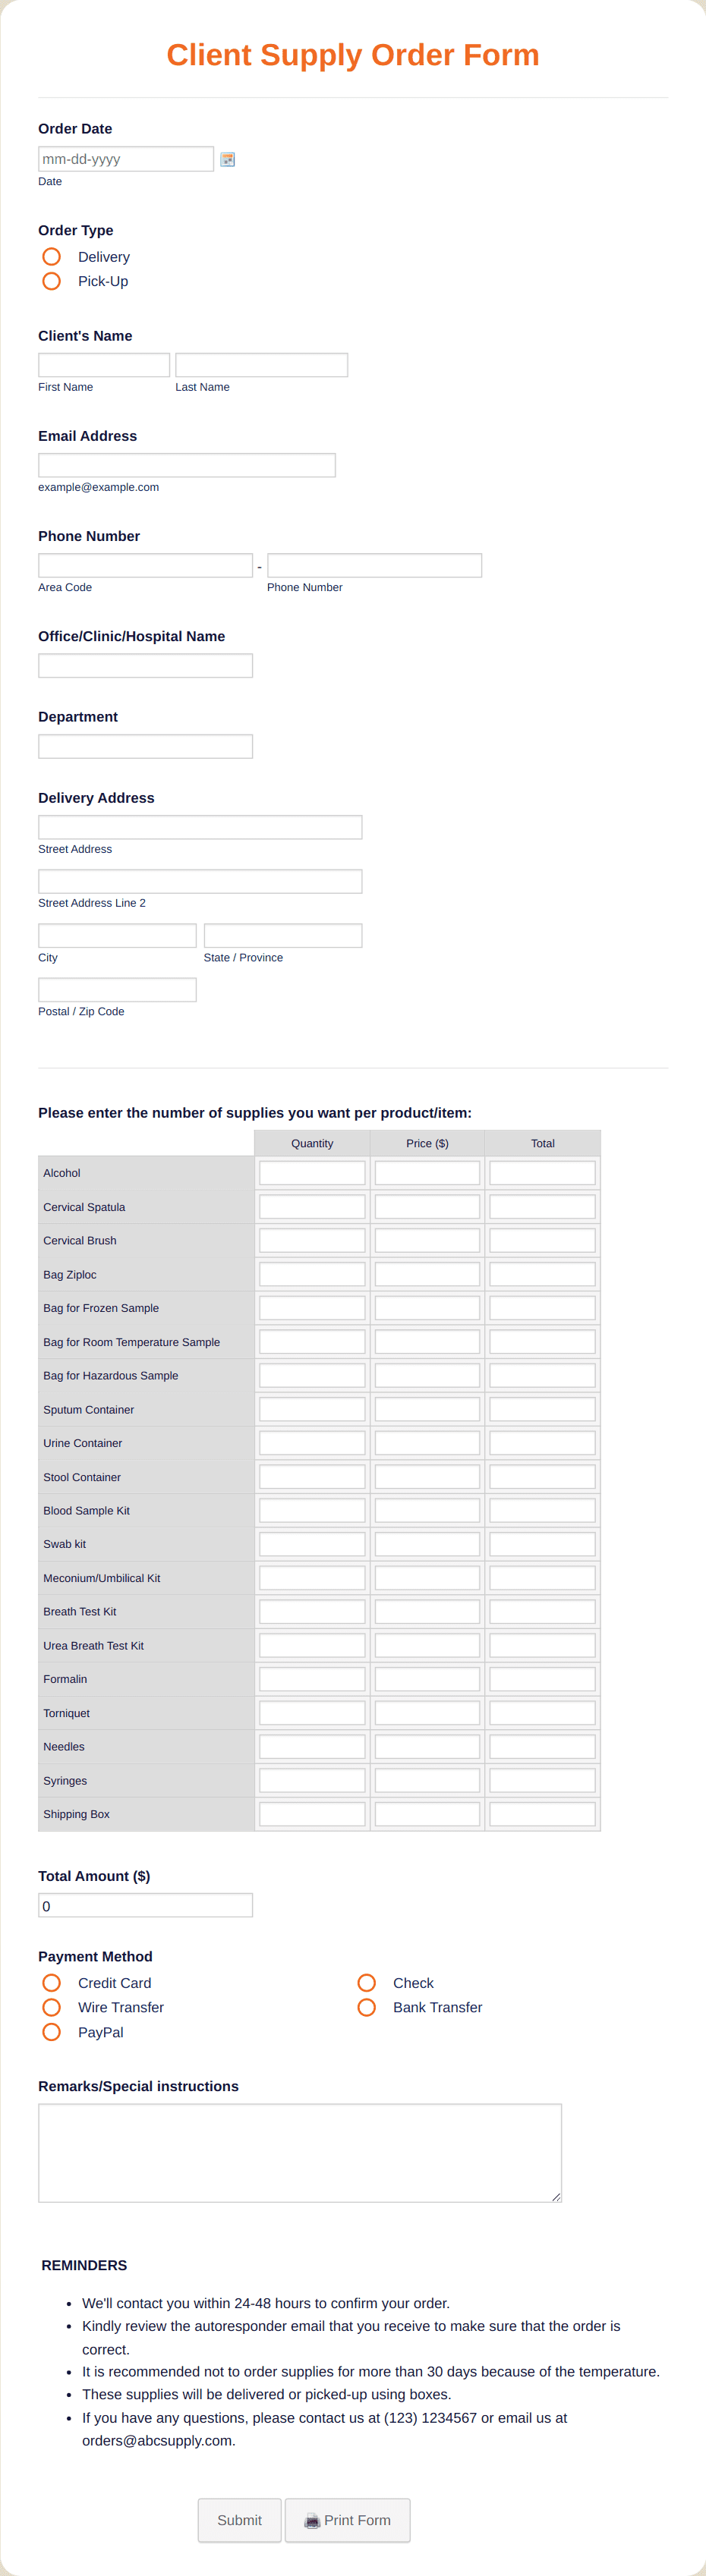706x2576 pixels.
Task: Click the Total Amount field
Action: click(x=144, y=1905)
